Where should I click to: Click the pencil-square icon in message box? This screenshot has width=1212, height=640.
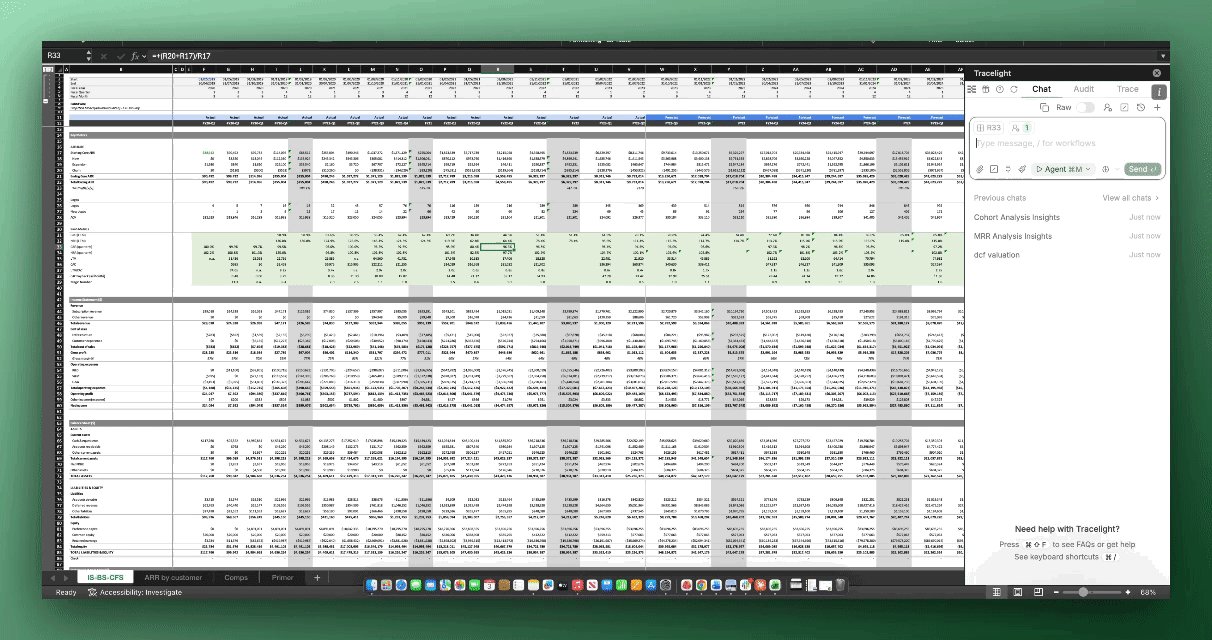point(994,169)
